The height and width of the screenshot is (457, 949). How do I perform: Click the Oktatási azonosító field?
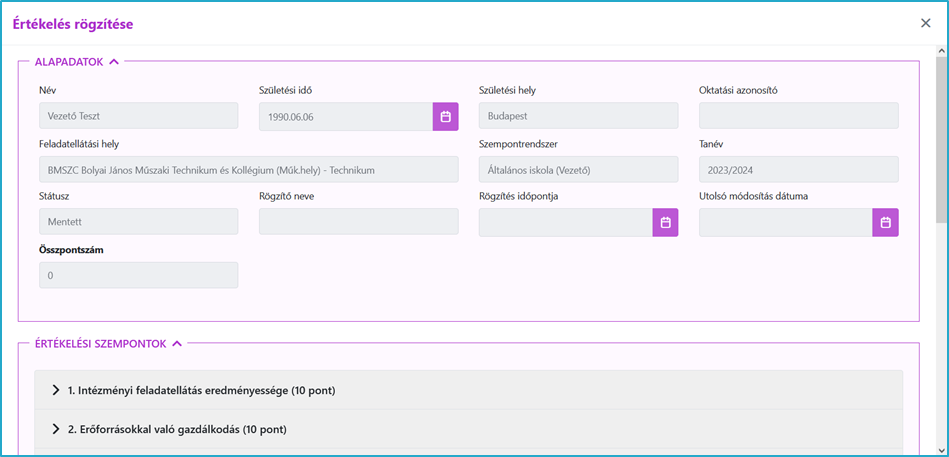coord(799,116)
